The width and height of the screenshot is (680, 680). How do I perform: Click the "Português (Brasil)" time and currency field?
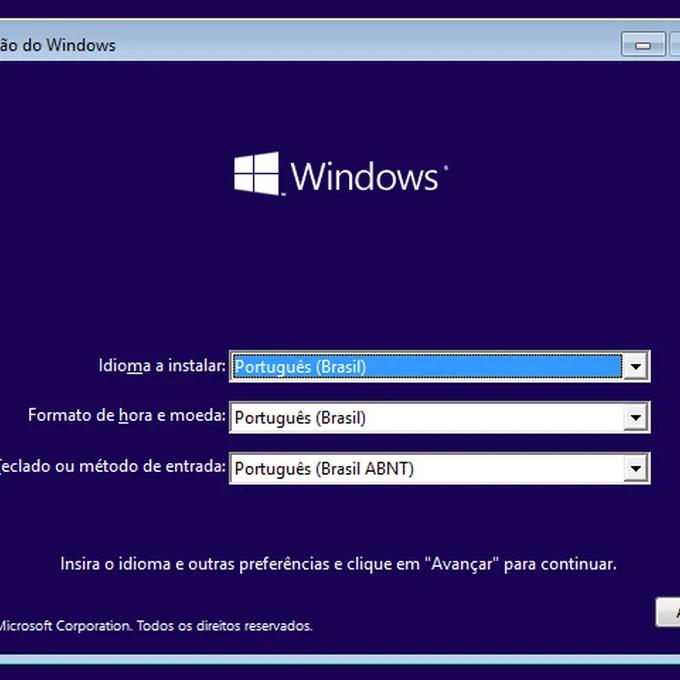439,418
